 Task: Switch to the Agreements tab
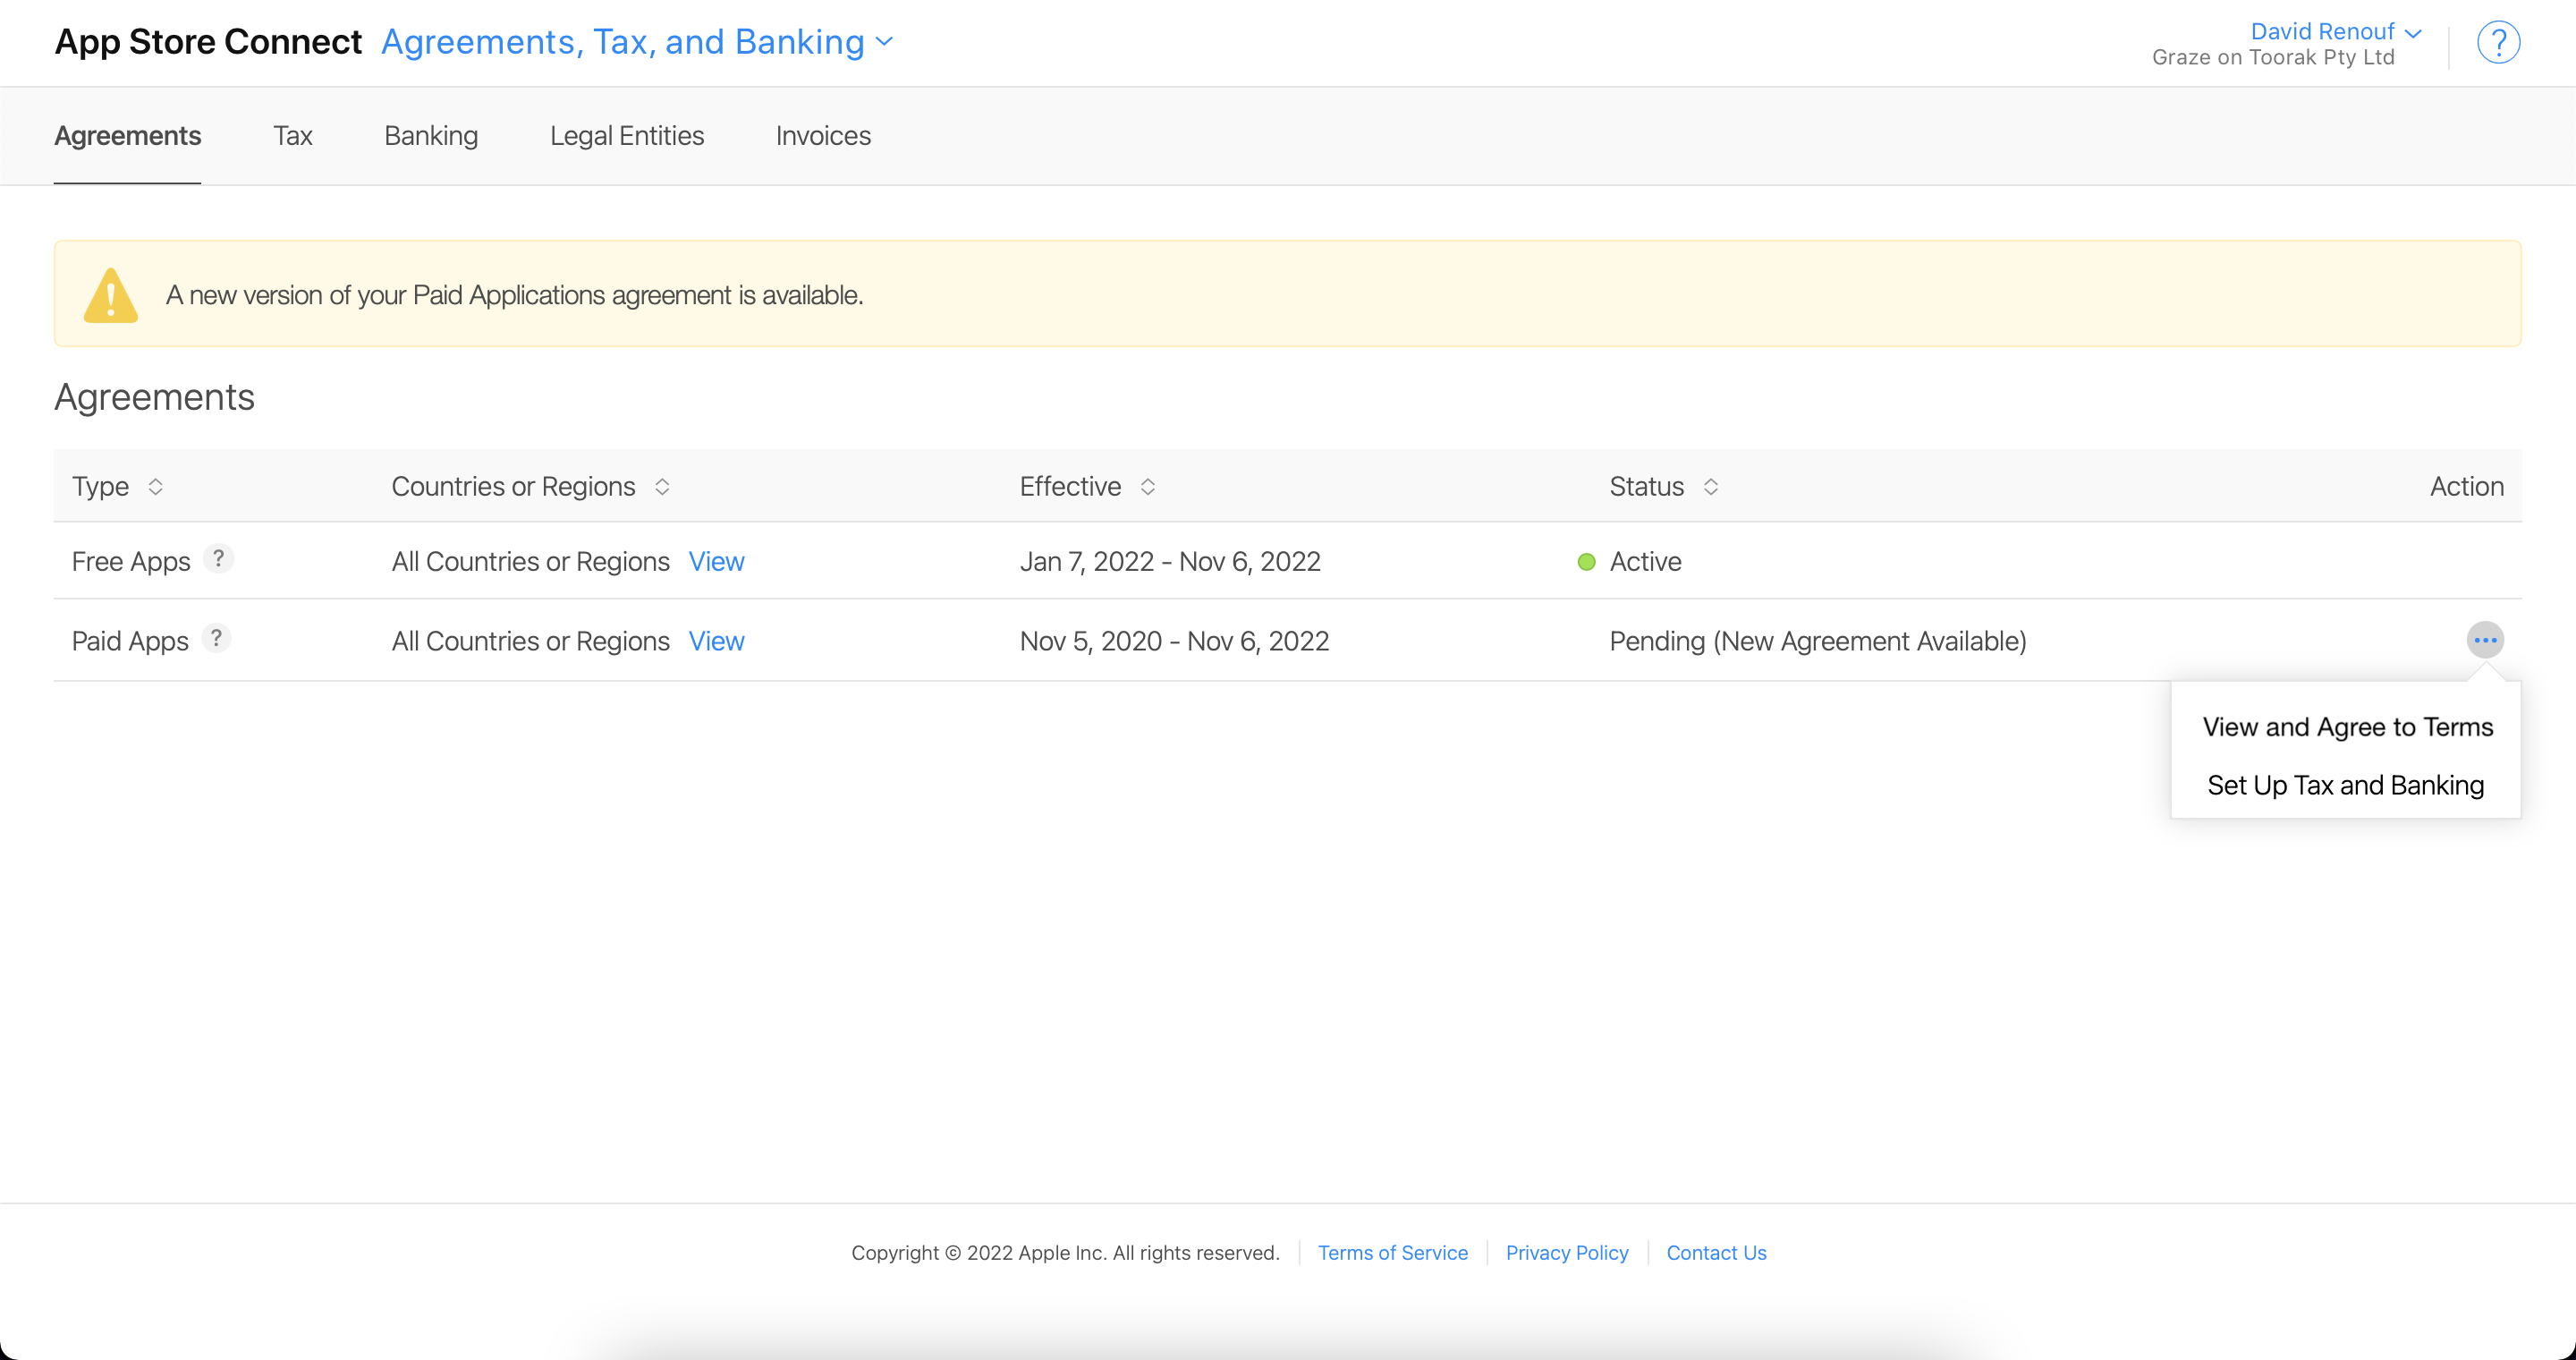point(127,136)
